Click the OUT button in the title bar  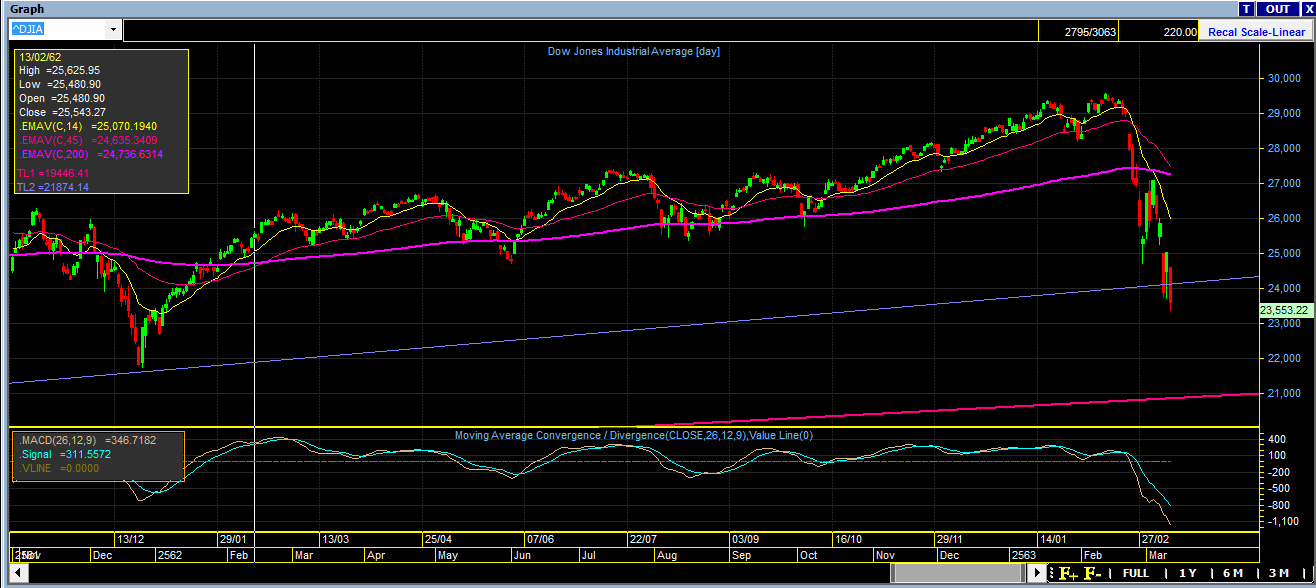(1277, 9)
